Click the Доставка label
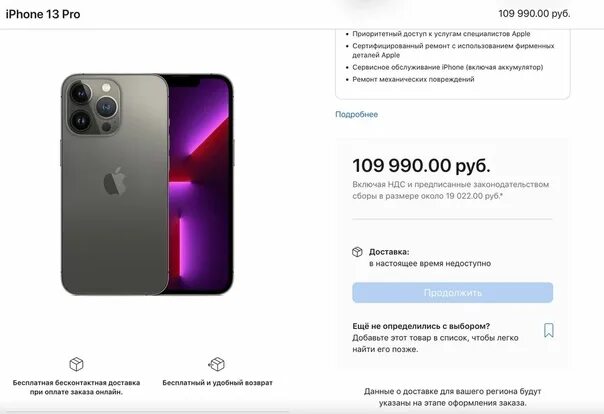This screenshot has height=414, width=604. (389, 252)
